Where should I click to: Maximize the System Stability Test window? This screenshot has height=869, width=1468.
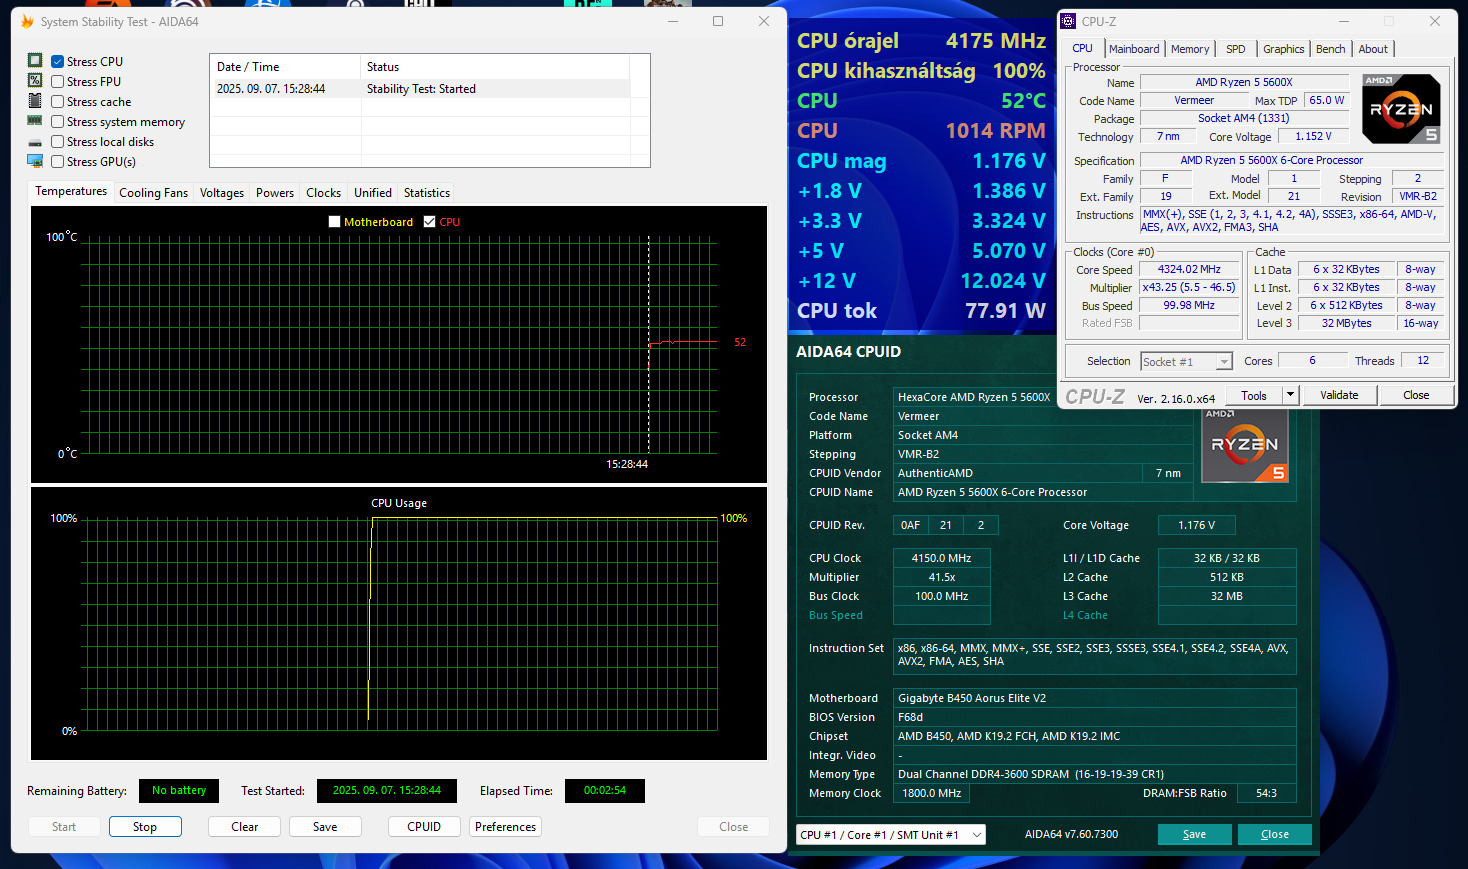pos(718,21)
